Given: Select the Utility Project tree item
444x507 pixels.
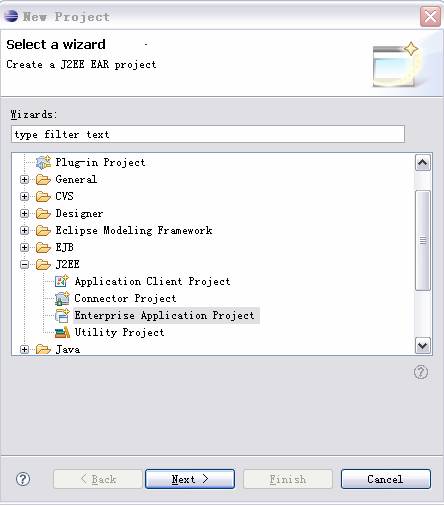Looking at the screenshot, I should (119, 332).
